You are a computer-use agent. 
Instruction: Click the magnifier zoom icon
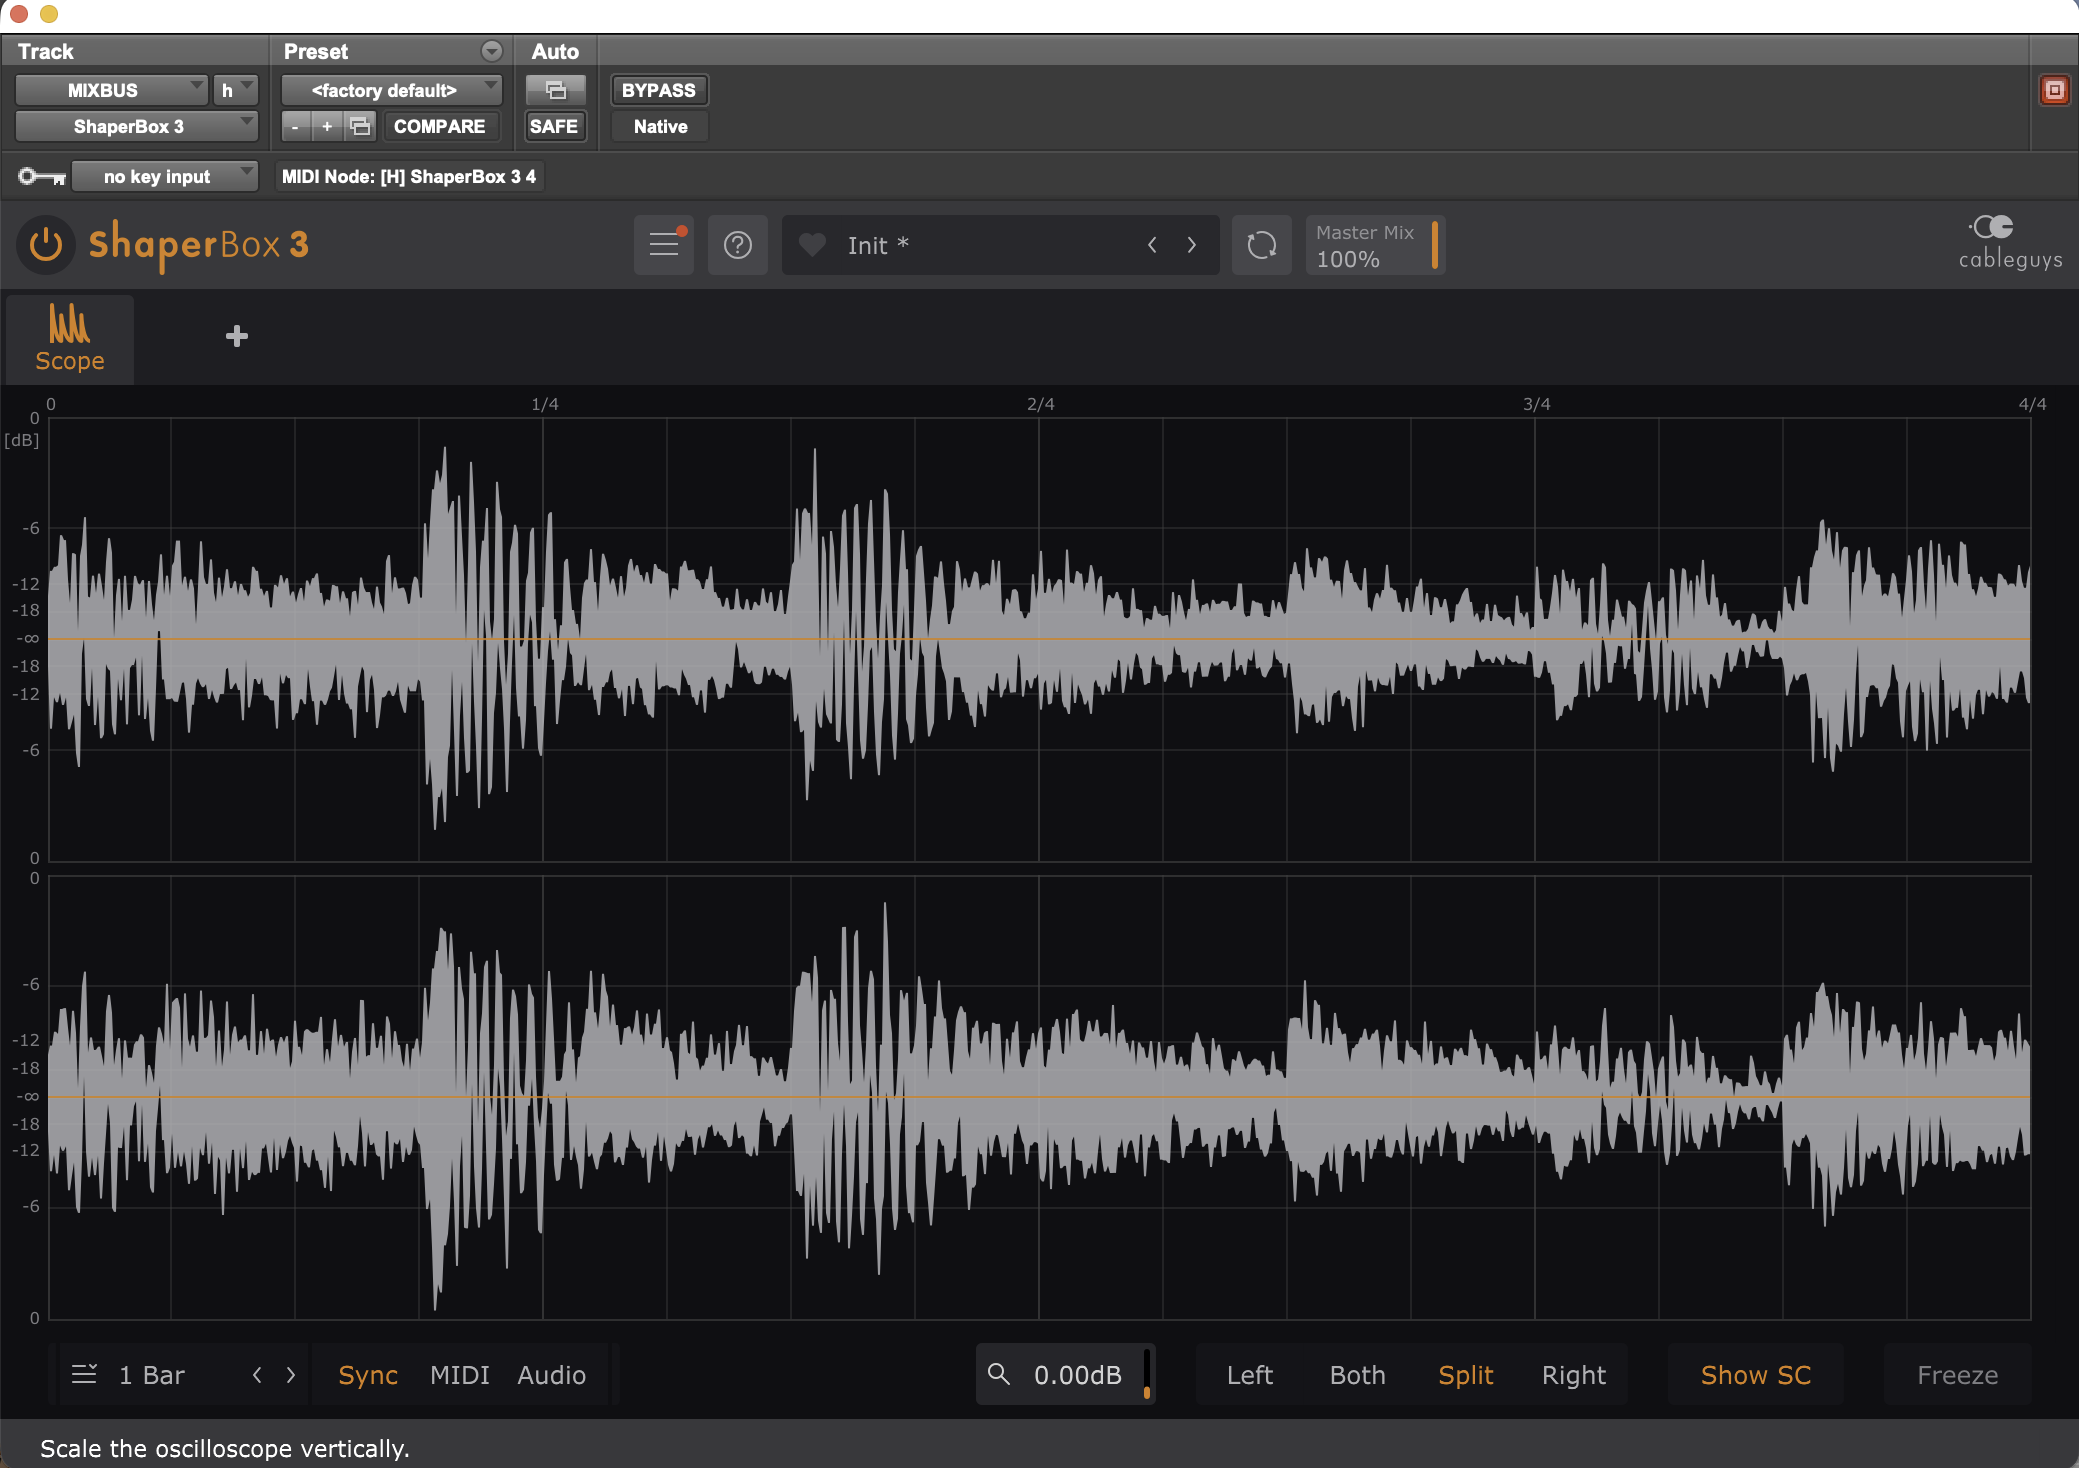click(998, 1374)
